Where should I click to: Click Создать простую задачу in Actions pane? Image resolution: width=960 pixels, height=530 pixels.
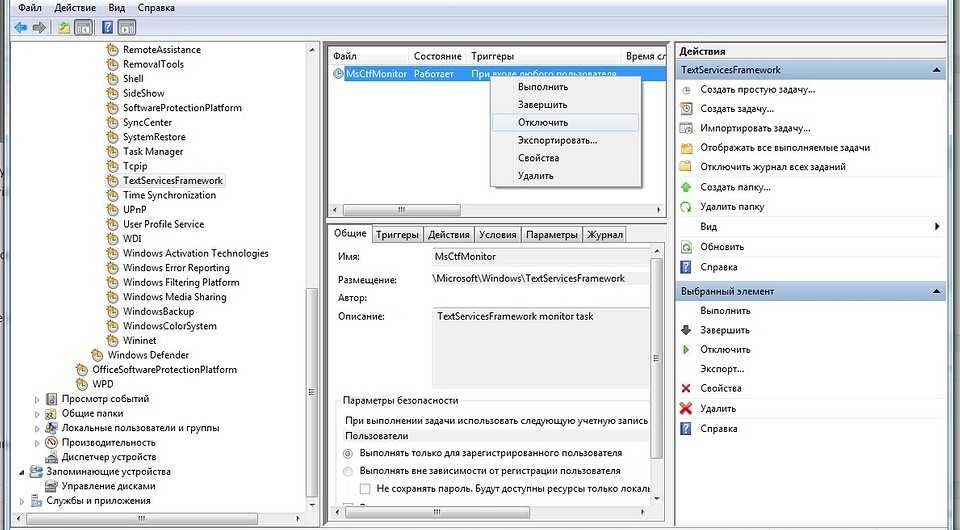click(x=757, y=89)
